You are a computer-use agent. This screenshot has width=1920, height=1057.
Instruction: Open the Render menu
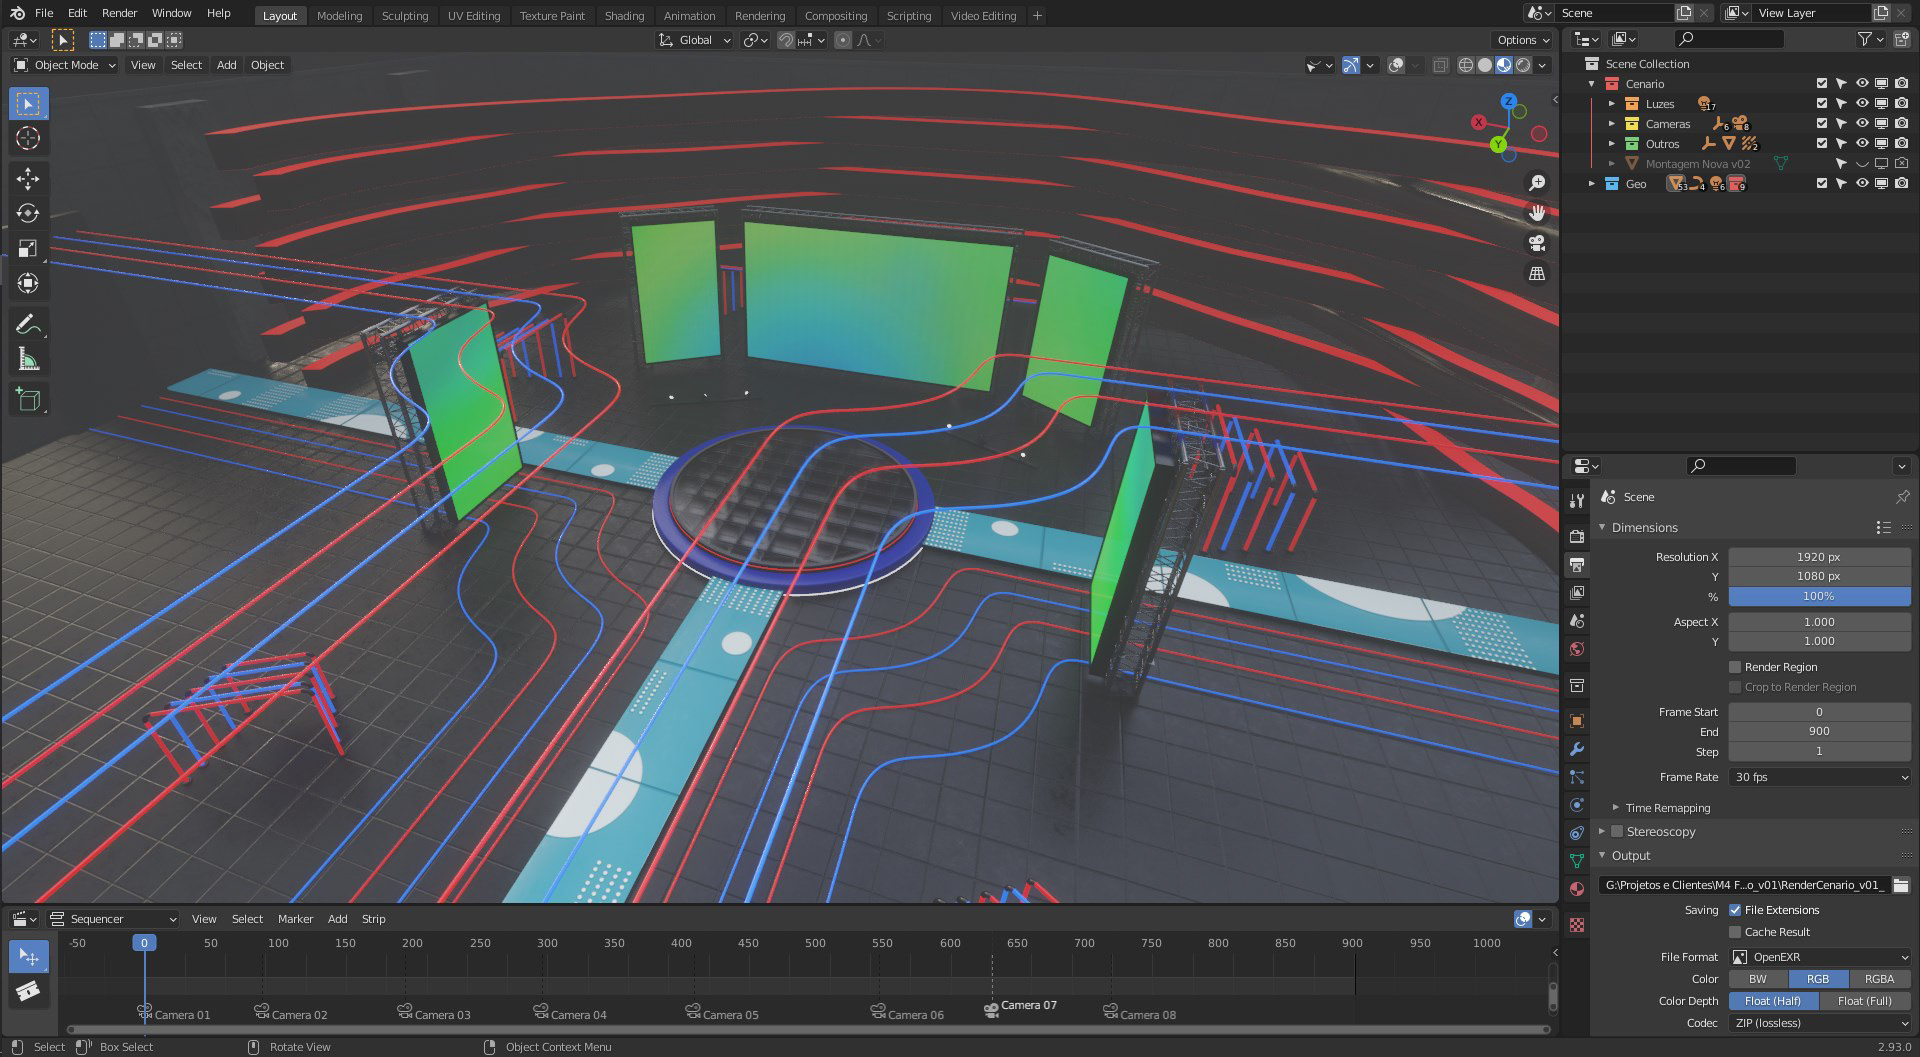coord(119,13)
